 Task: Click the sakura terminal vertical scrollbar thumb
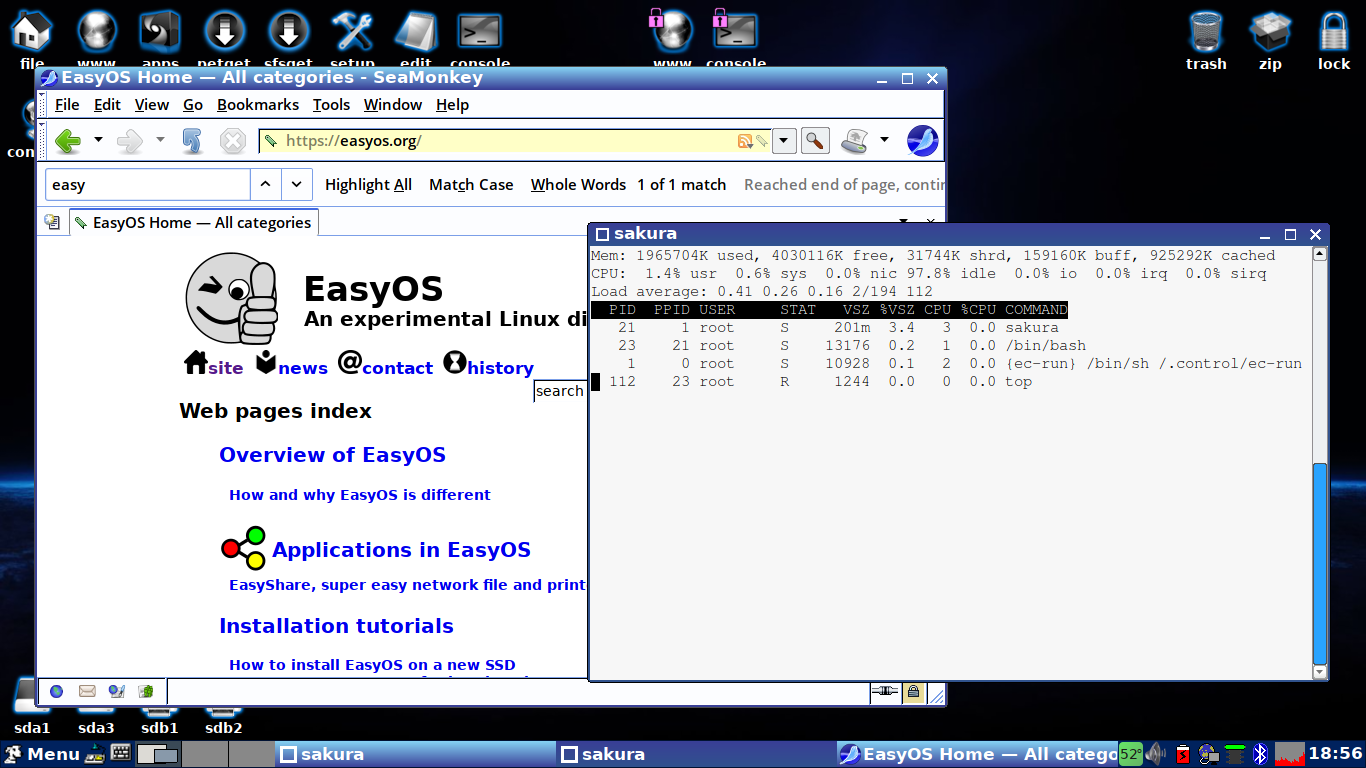1320,562
